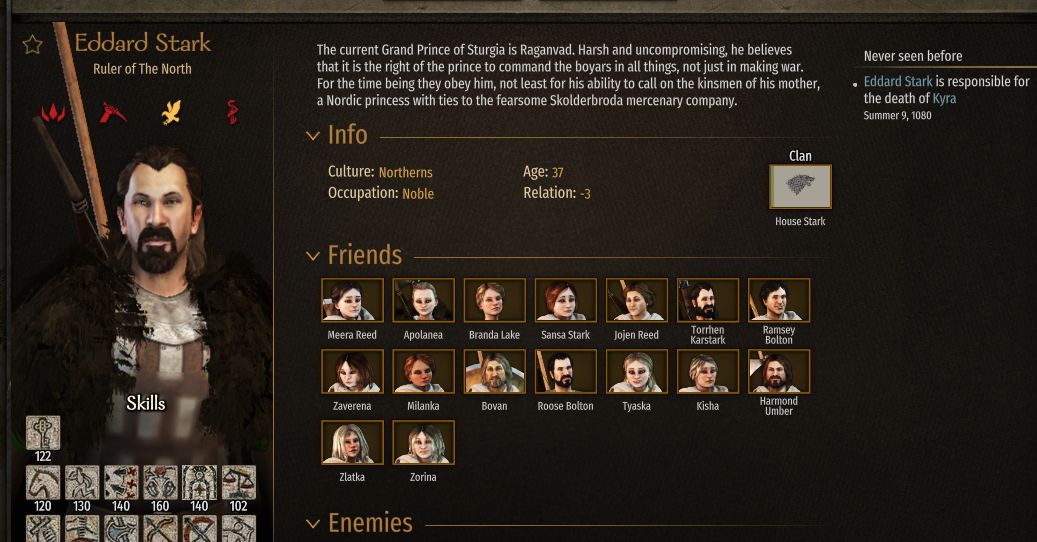Select the horse head Riding skill icon
1037x542 pixels.
tap(43, 483)
